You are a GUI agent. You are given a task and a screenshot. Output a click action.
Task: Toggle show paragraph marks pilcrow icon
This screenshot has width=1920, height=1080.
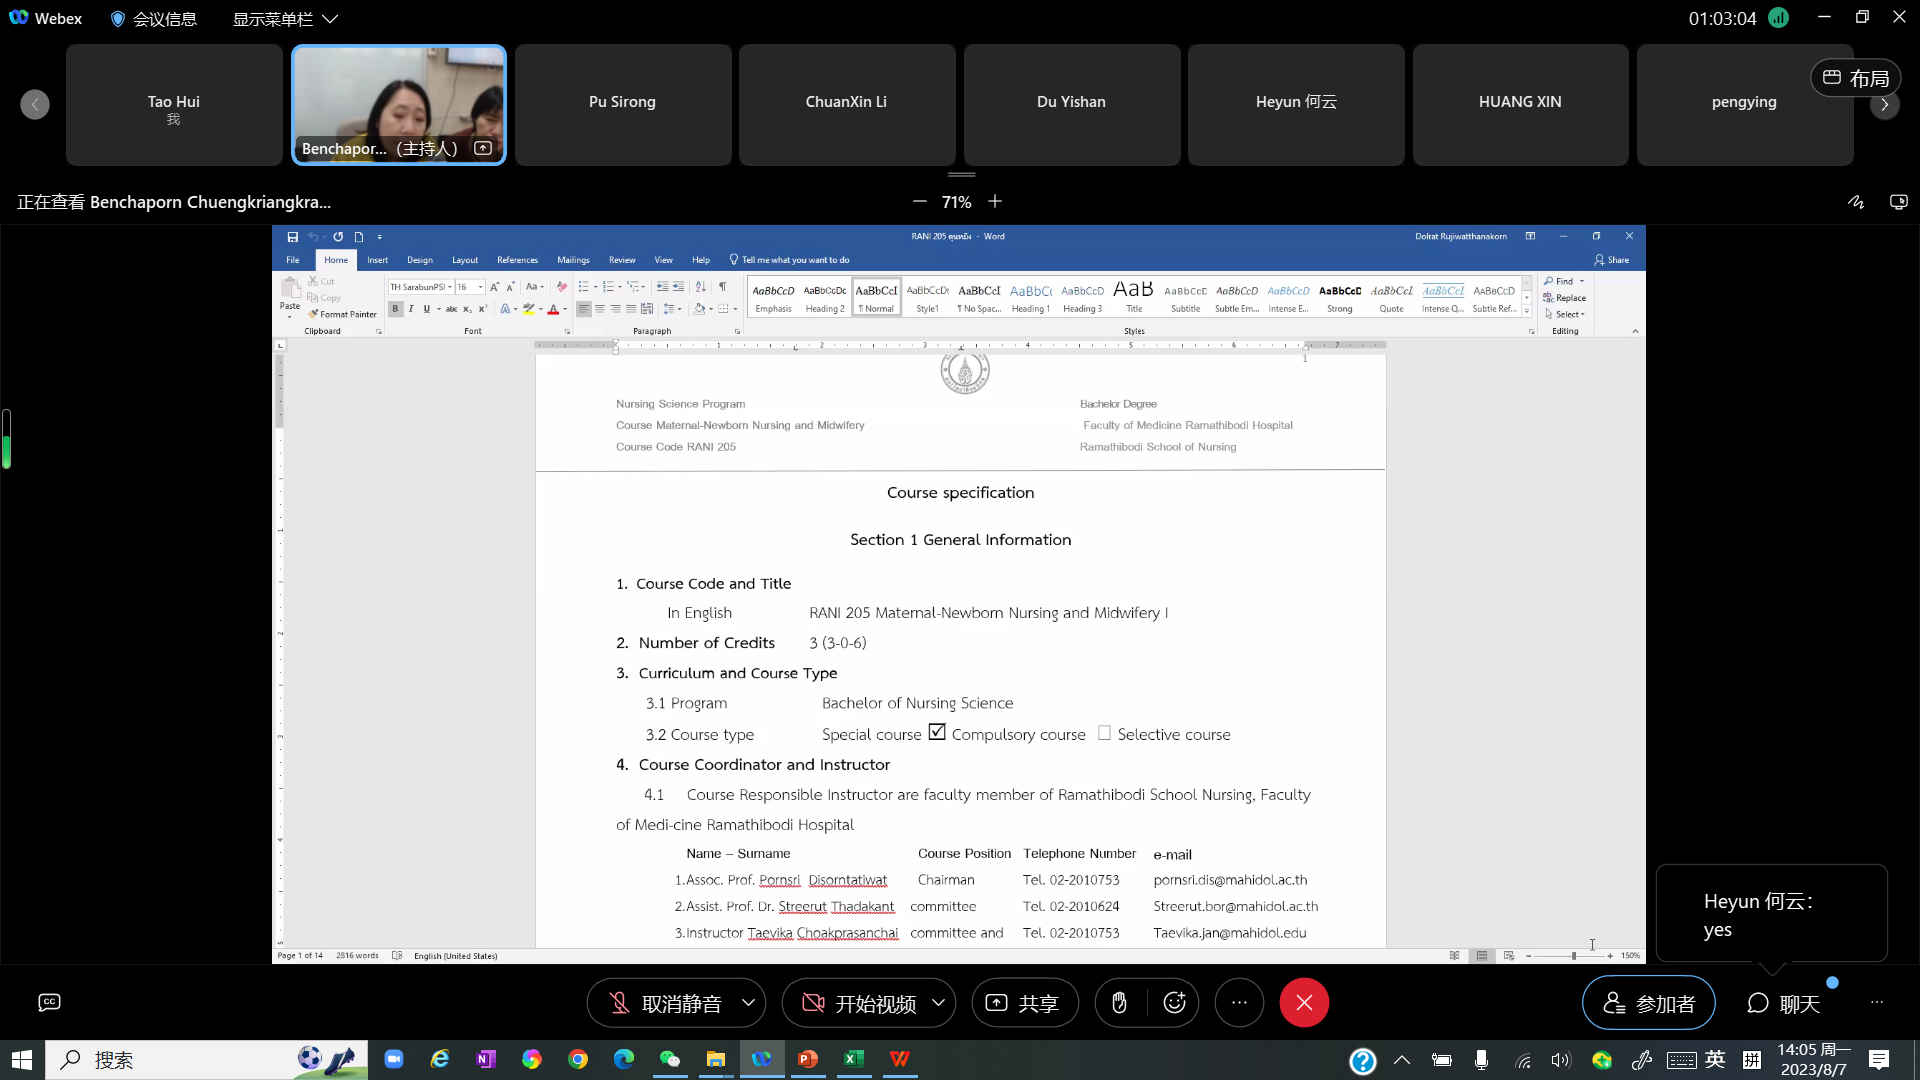tap(722, 287)
